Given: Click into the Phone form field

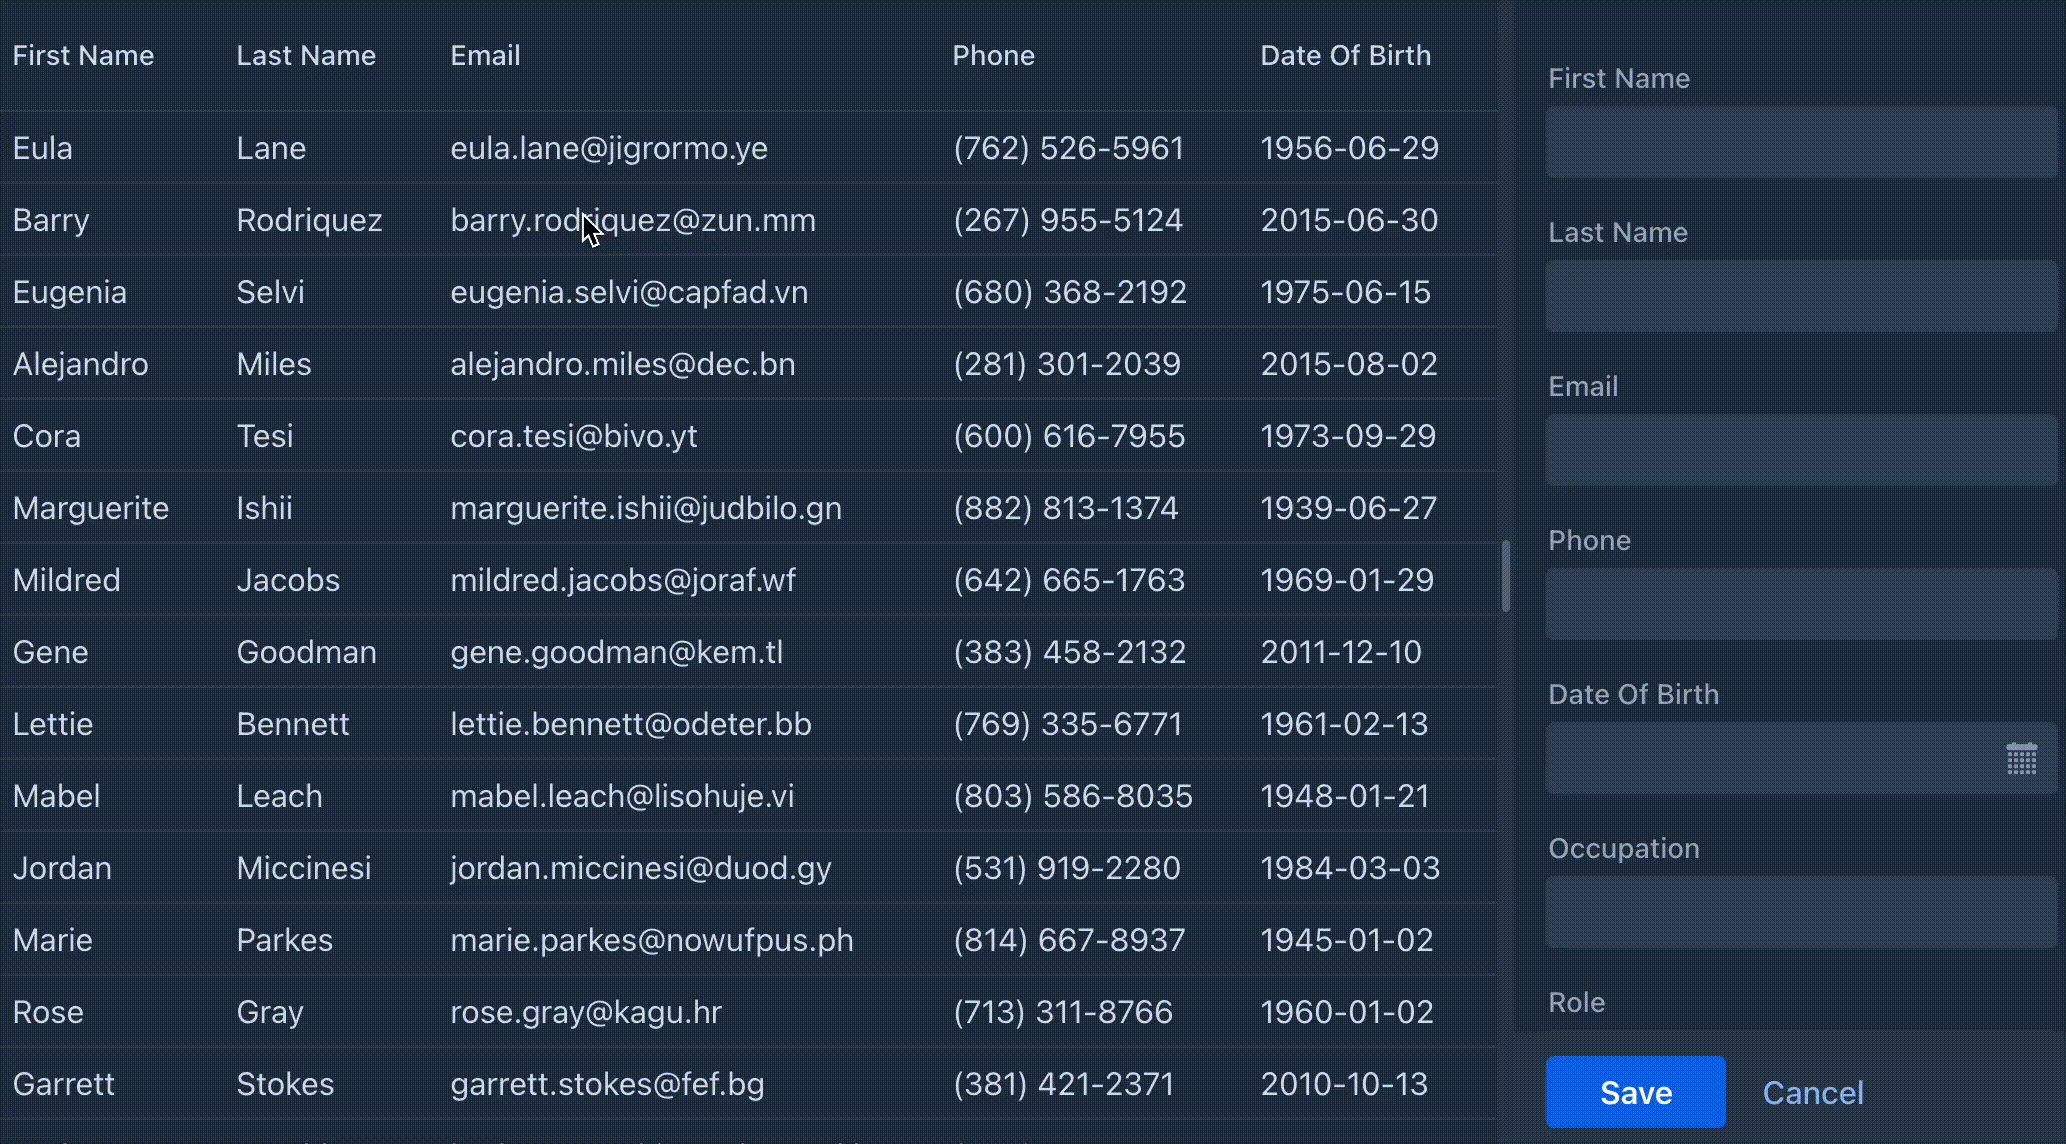Looking at the screenshot, I should coord(1800,604).
